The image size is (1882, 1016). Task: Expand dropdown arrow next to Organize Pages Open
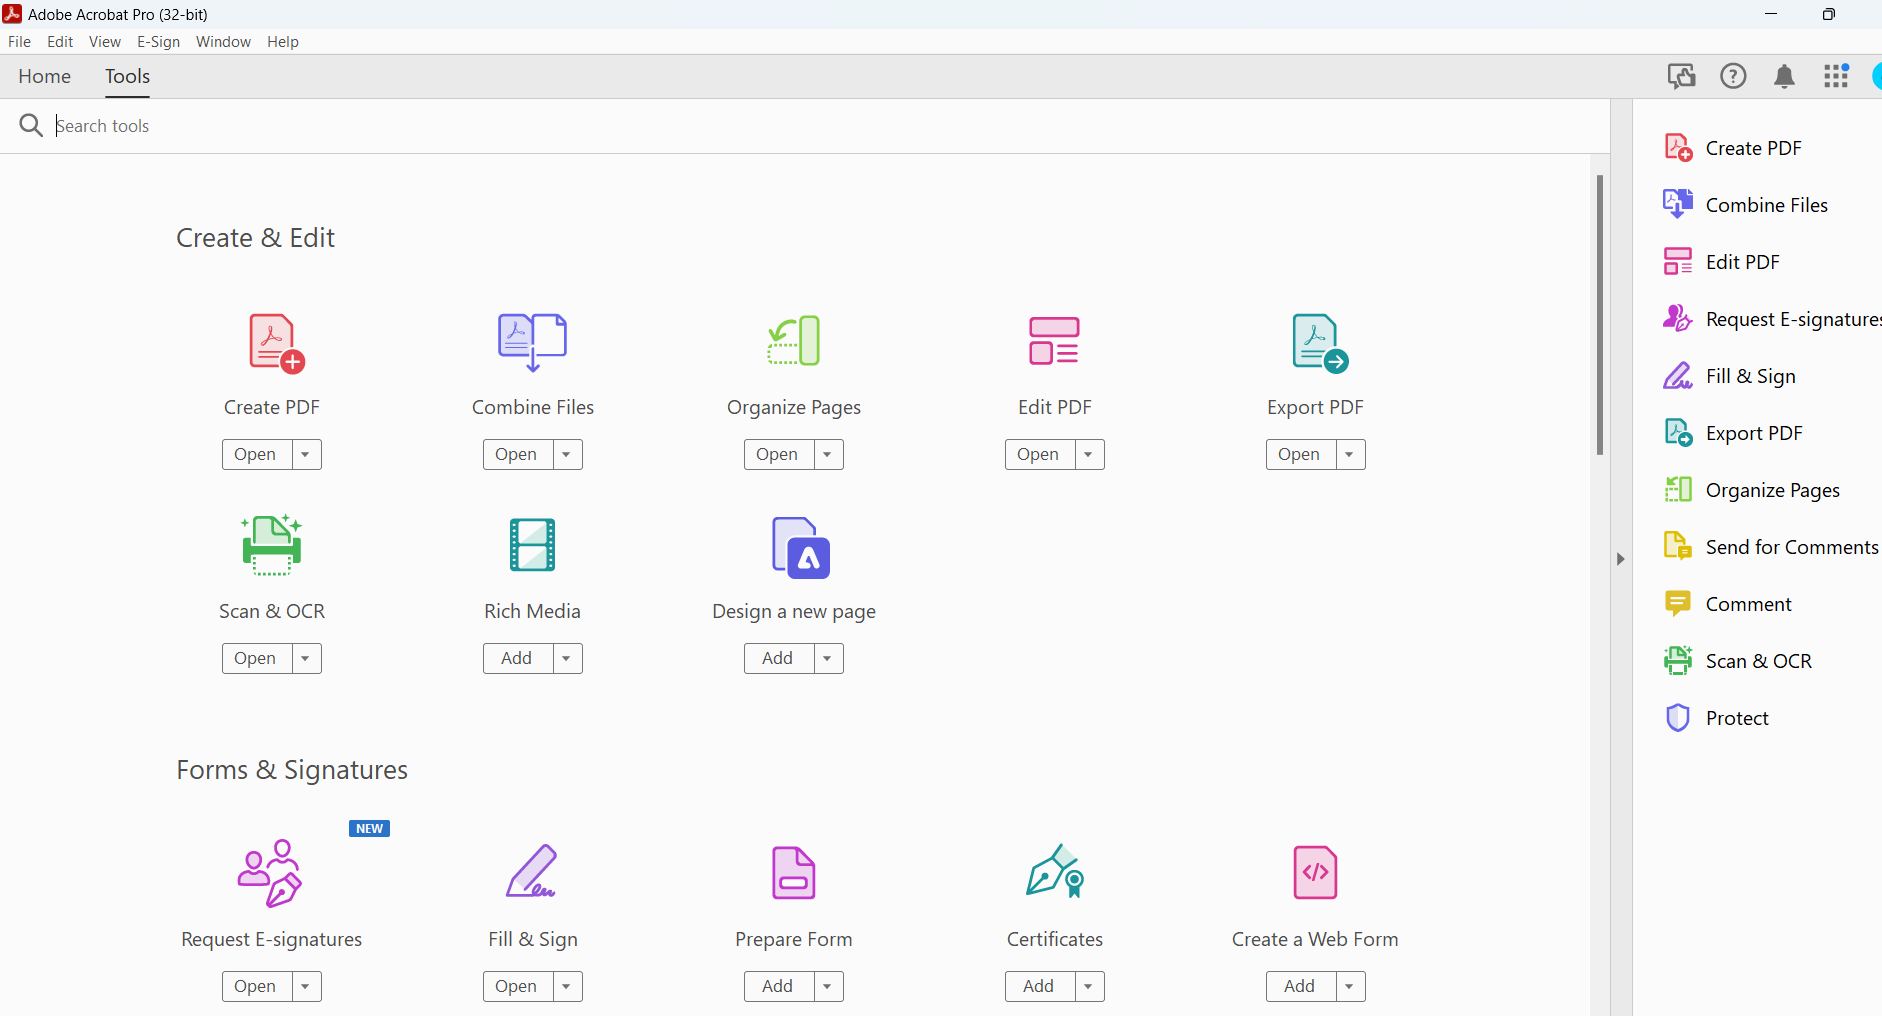point(828,454)
